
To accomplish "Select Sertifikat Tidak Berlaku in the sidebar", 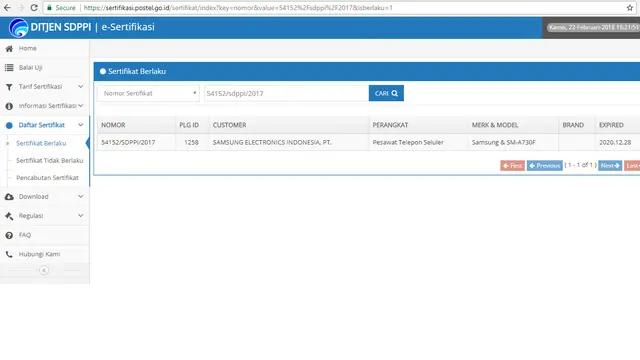I will tap(50, 160).
